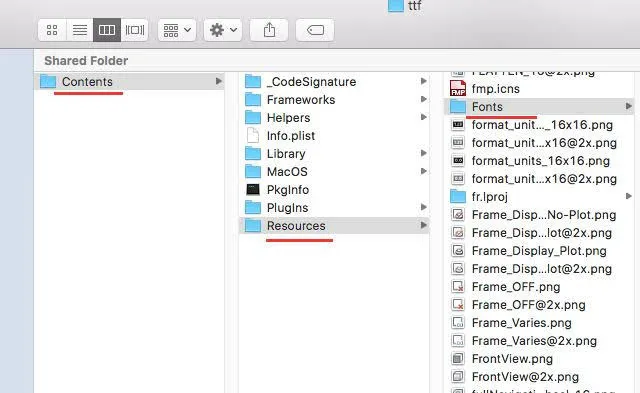Switch to gallery/cover flow view
Screen dimensions: 640x393
(135, 30)
